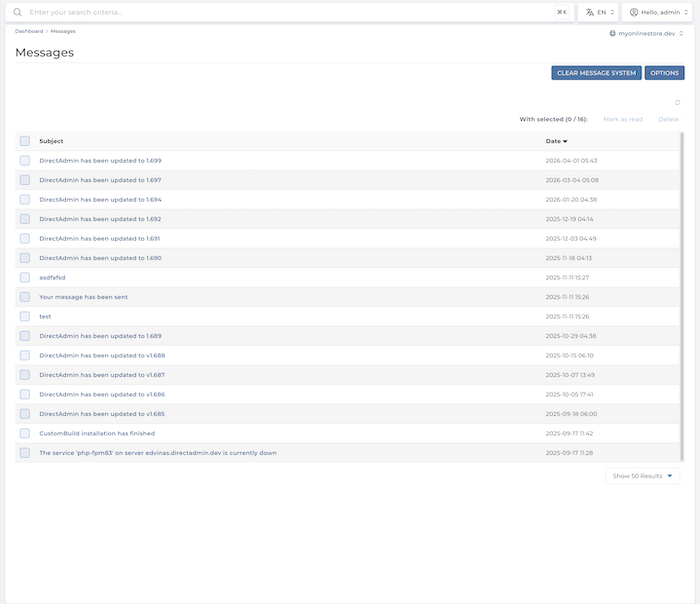Click the Options button
Viewport: 700px width, 604px height.
[664, 73]
